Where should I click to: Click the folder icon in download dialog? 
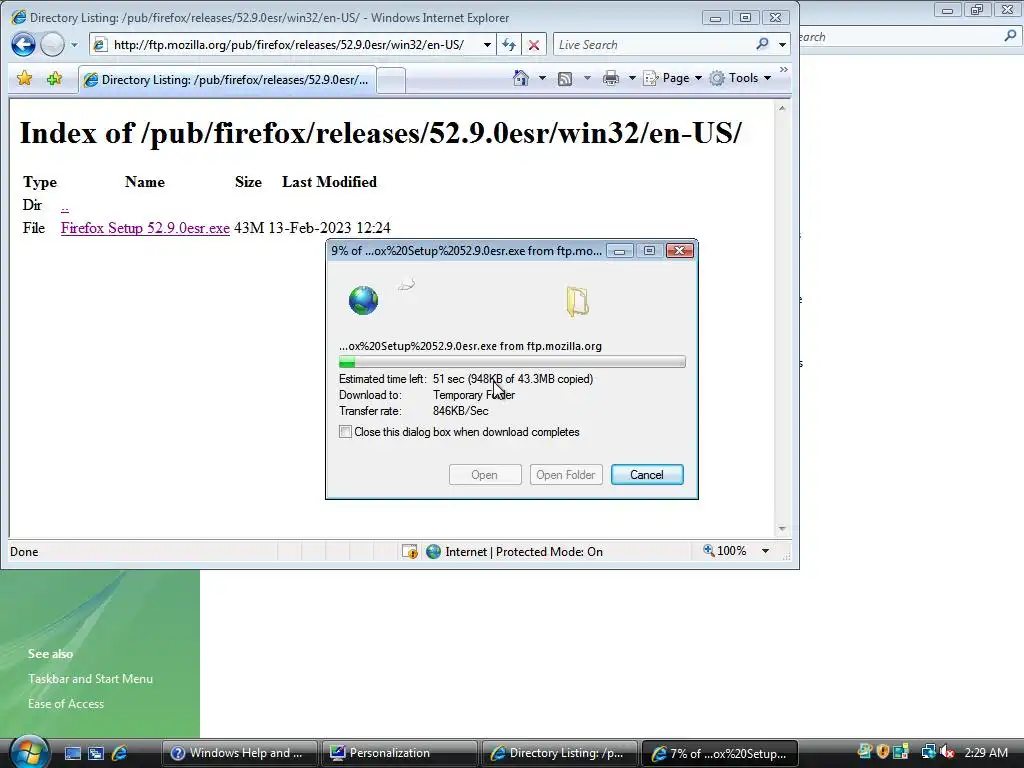pyautogui.click(x=577, y=301)
